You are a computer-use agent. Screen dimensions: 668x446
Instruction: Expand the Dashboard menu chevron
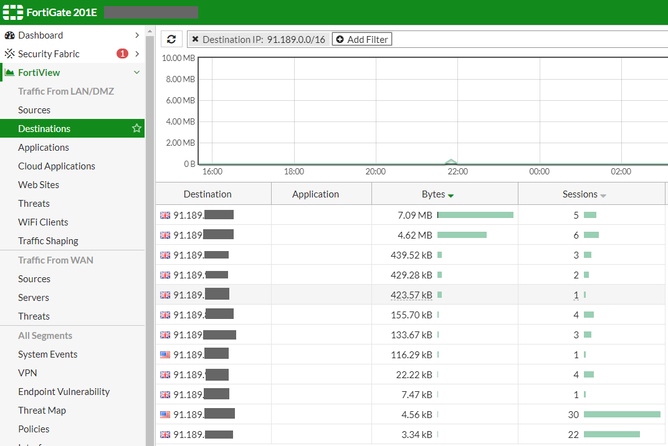[137, 35]
